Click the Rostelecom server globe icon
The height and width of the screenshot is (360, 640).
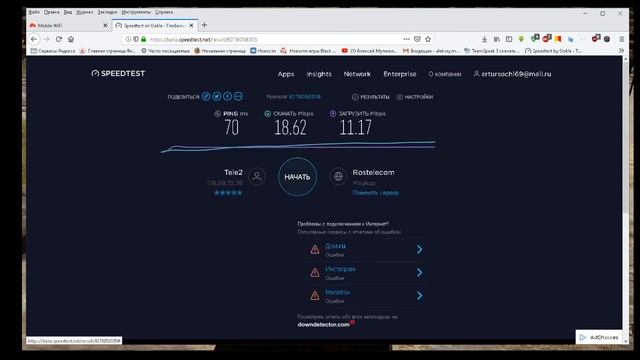point(338,176)
